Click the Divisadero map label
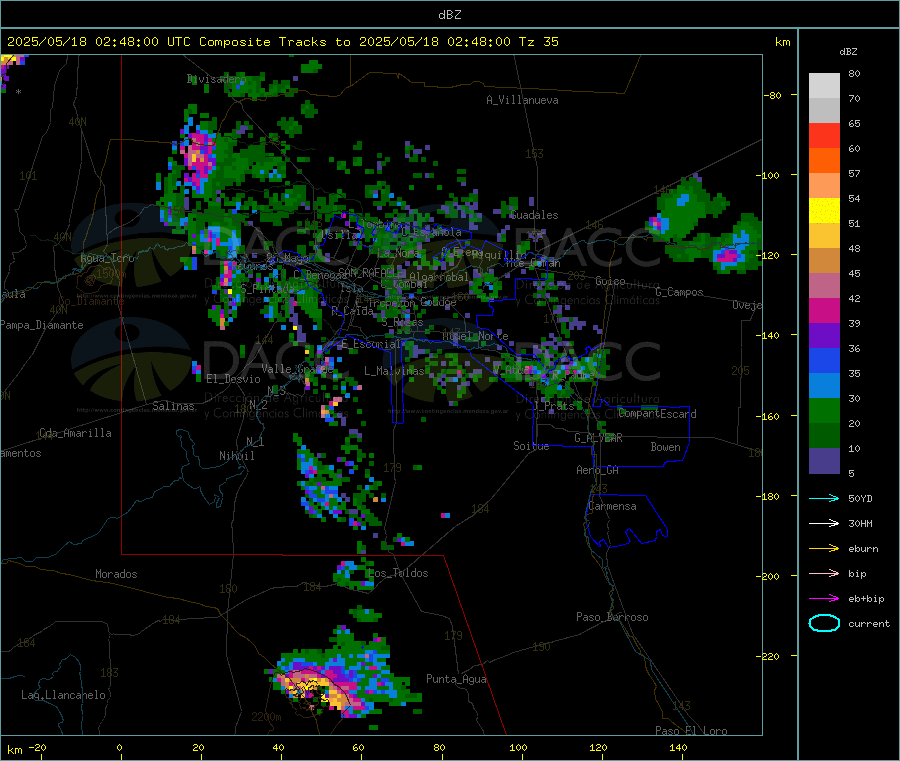The width and height of the screenshot is (900, 761). (x=216, y=79)
